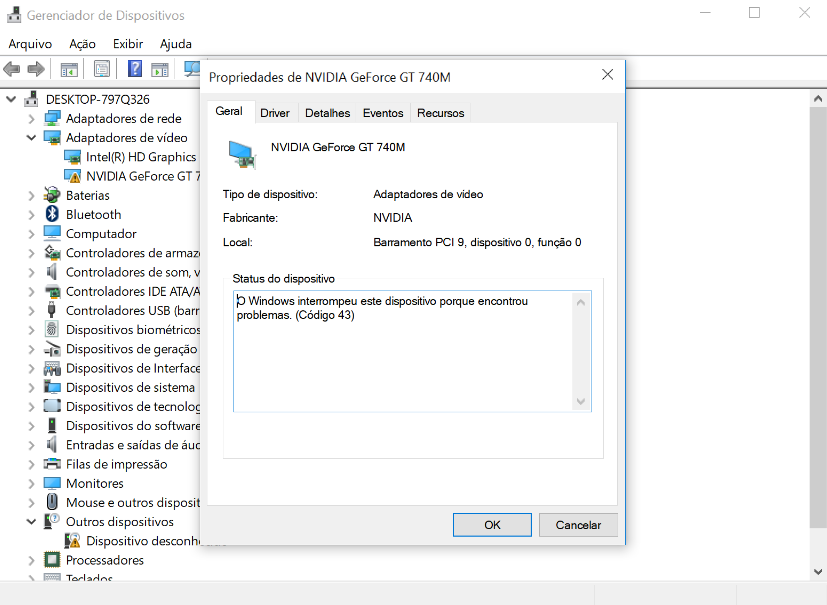Click the 'Barramento PCI 9, dispositivo 0, função 0' value
Screen dimensions: 827x605
tap(477, 242)
